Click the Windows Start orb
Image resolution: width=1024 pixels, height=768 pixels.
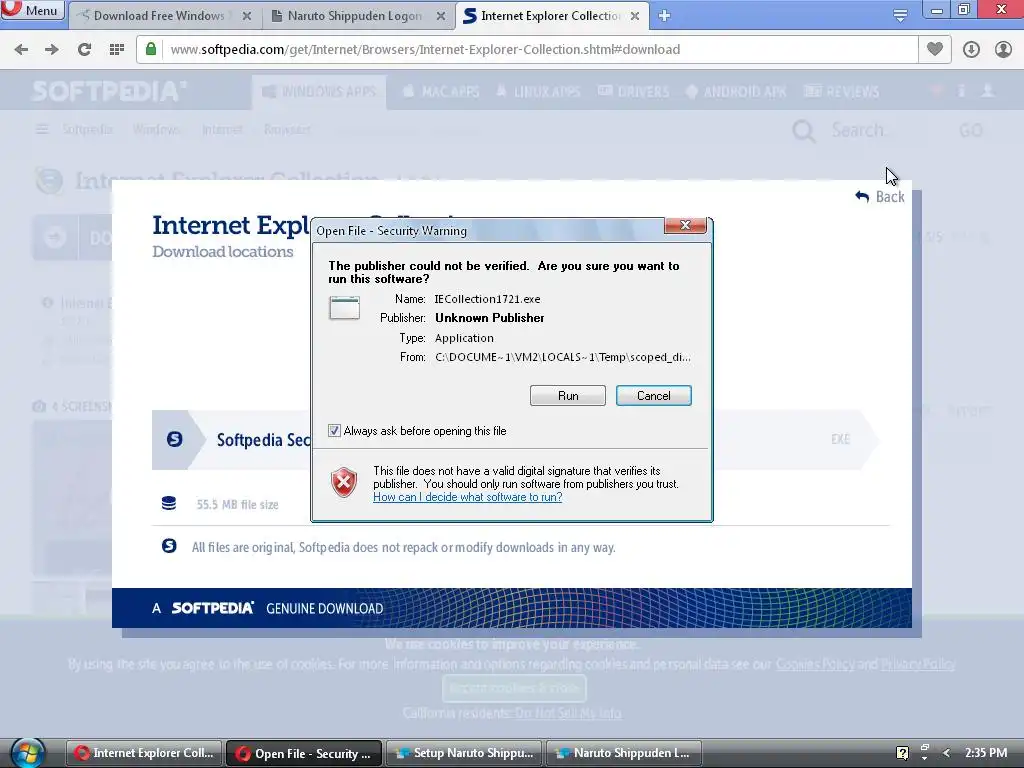[x=27, y=753]
